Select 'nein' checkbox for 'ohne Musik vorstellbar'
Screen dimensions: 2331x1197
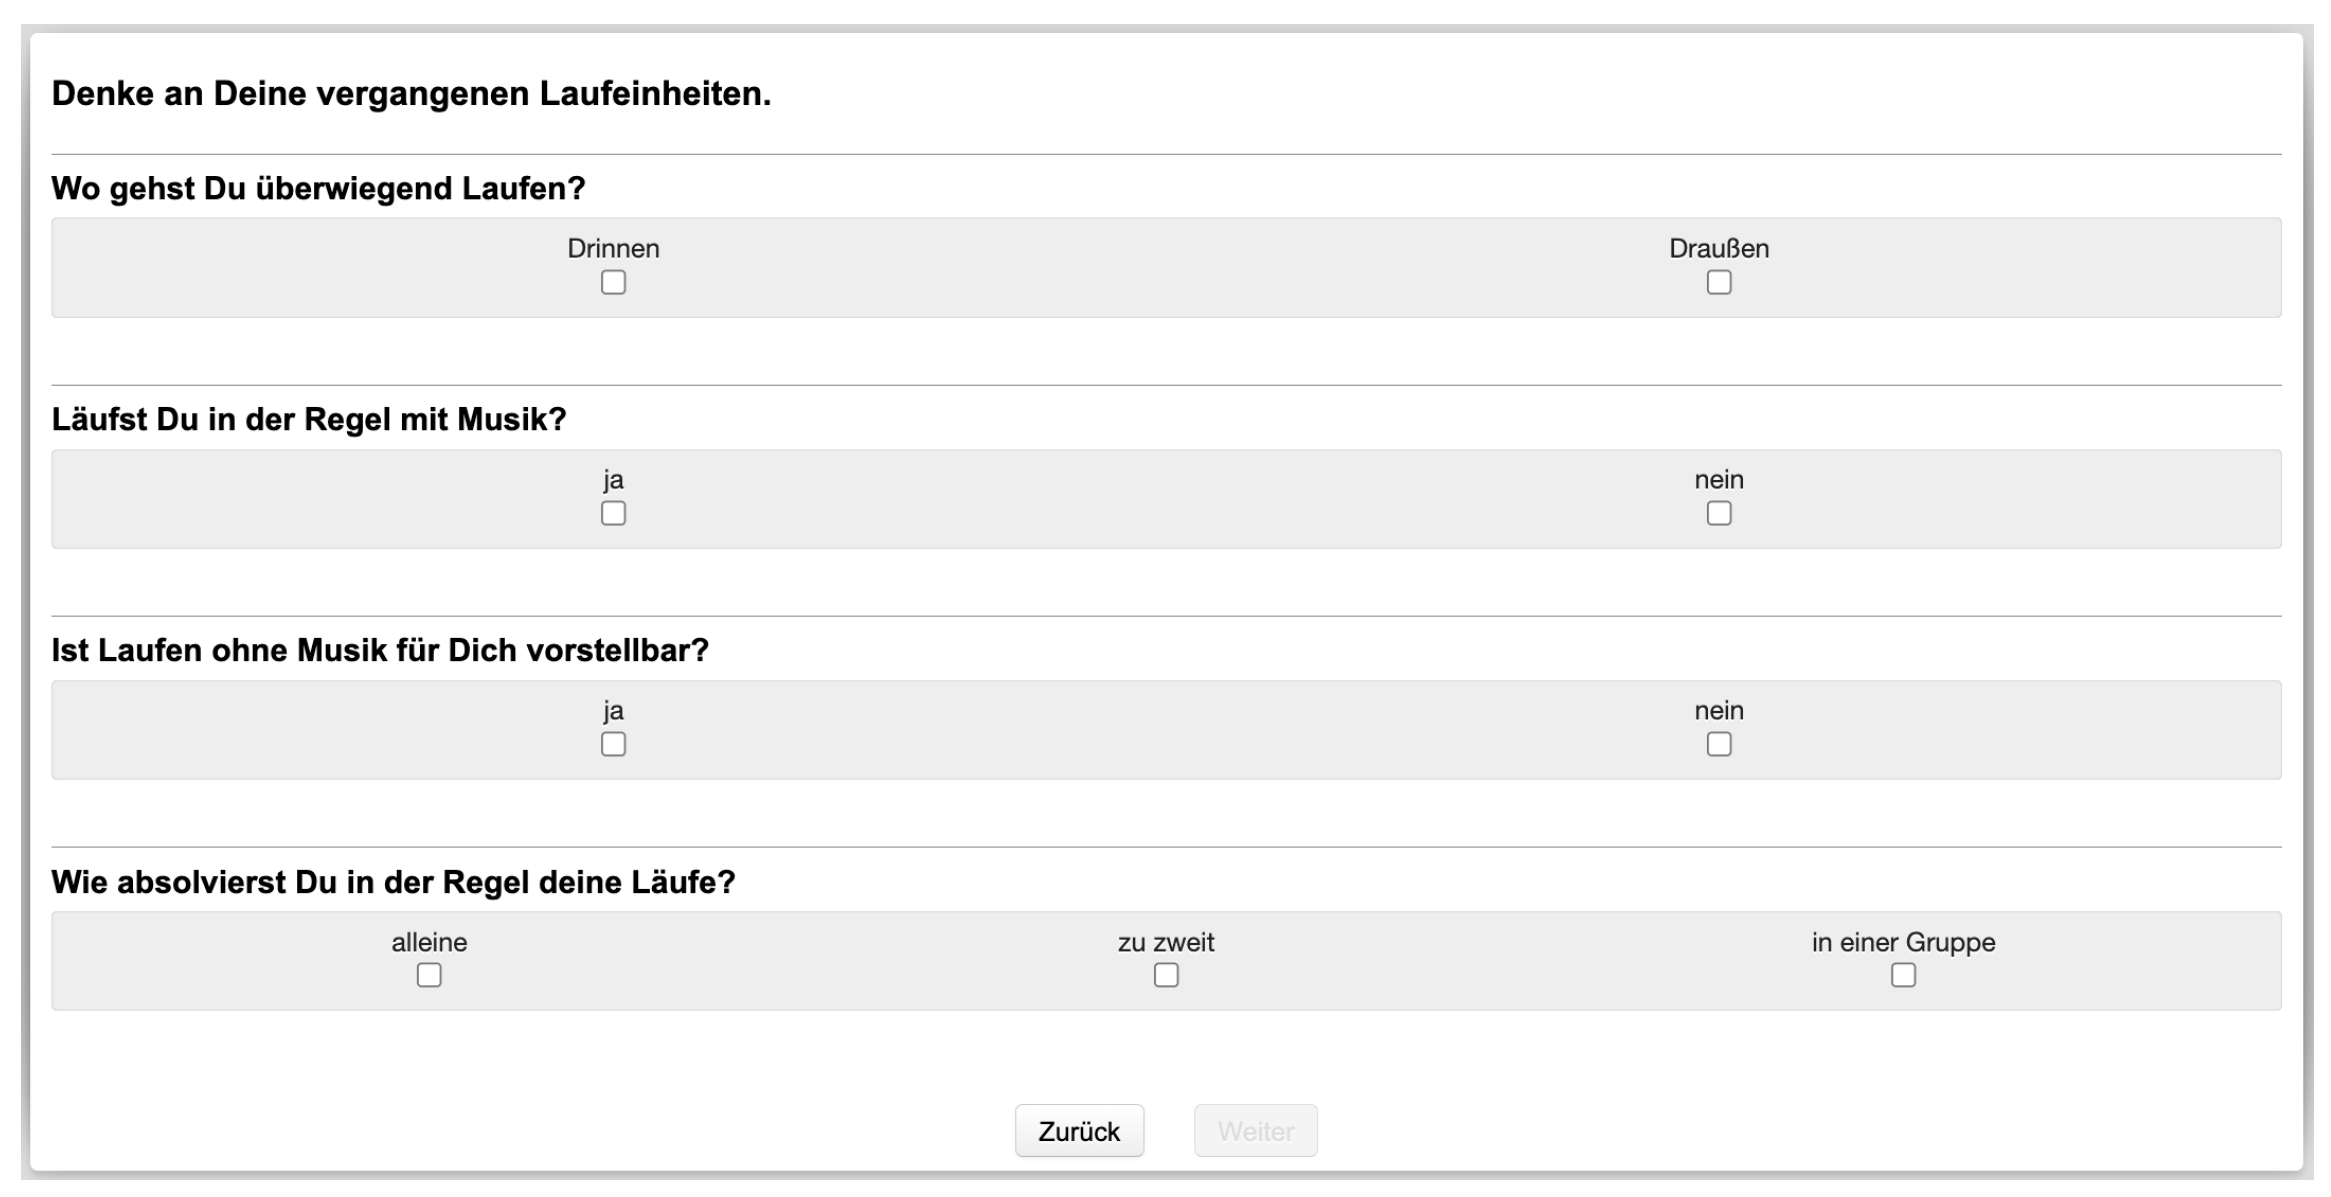tap(1718, 745)
